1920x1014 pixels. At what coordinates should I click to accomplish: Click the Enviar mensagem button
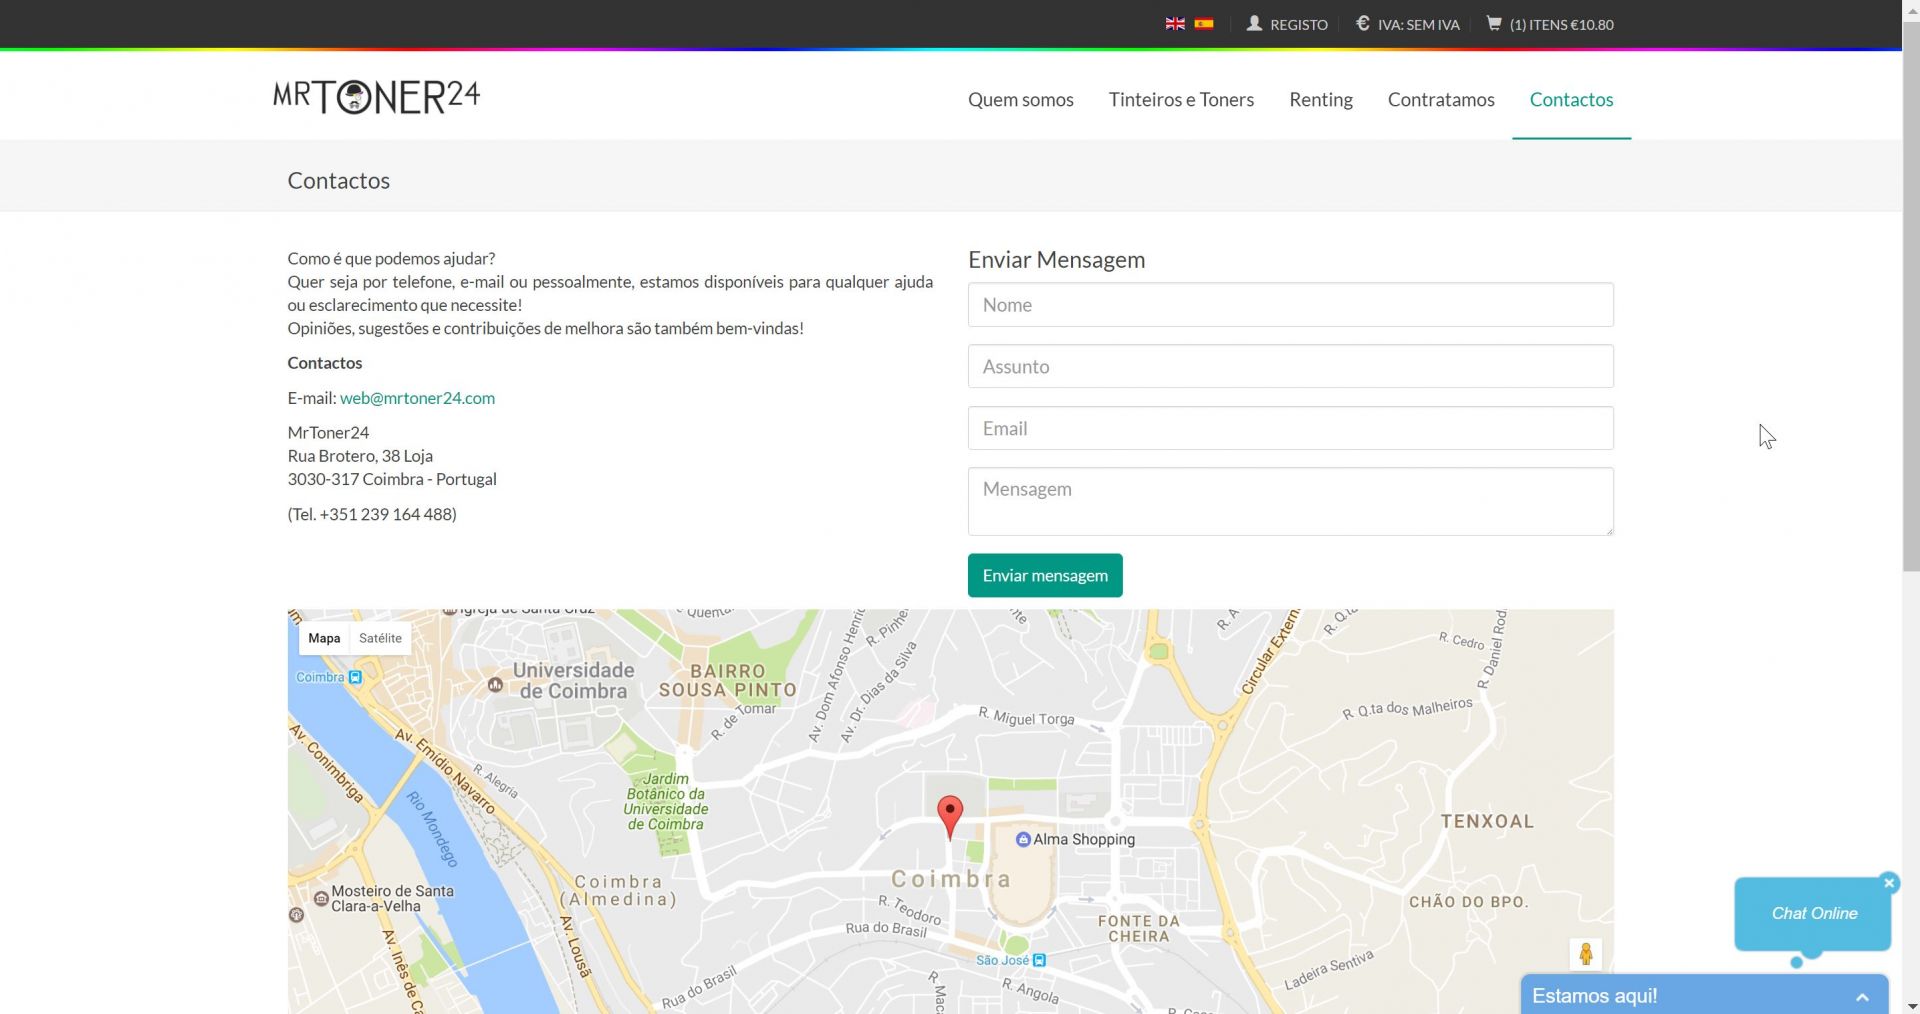tap(1045, 575)
